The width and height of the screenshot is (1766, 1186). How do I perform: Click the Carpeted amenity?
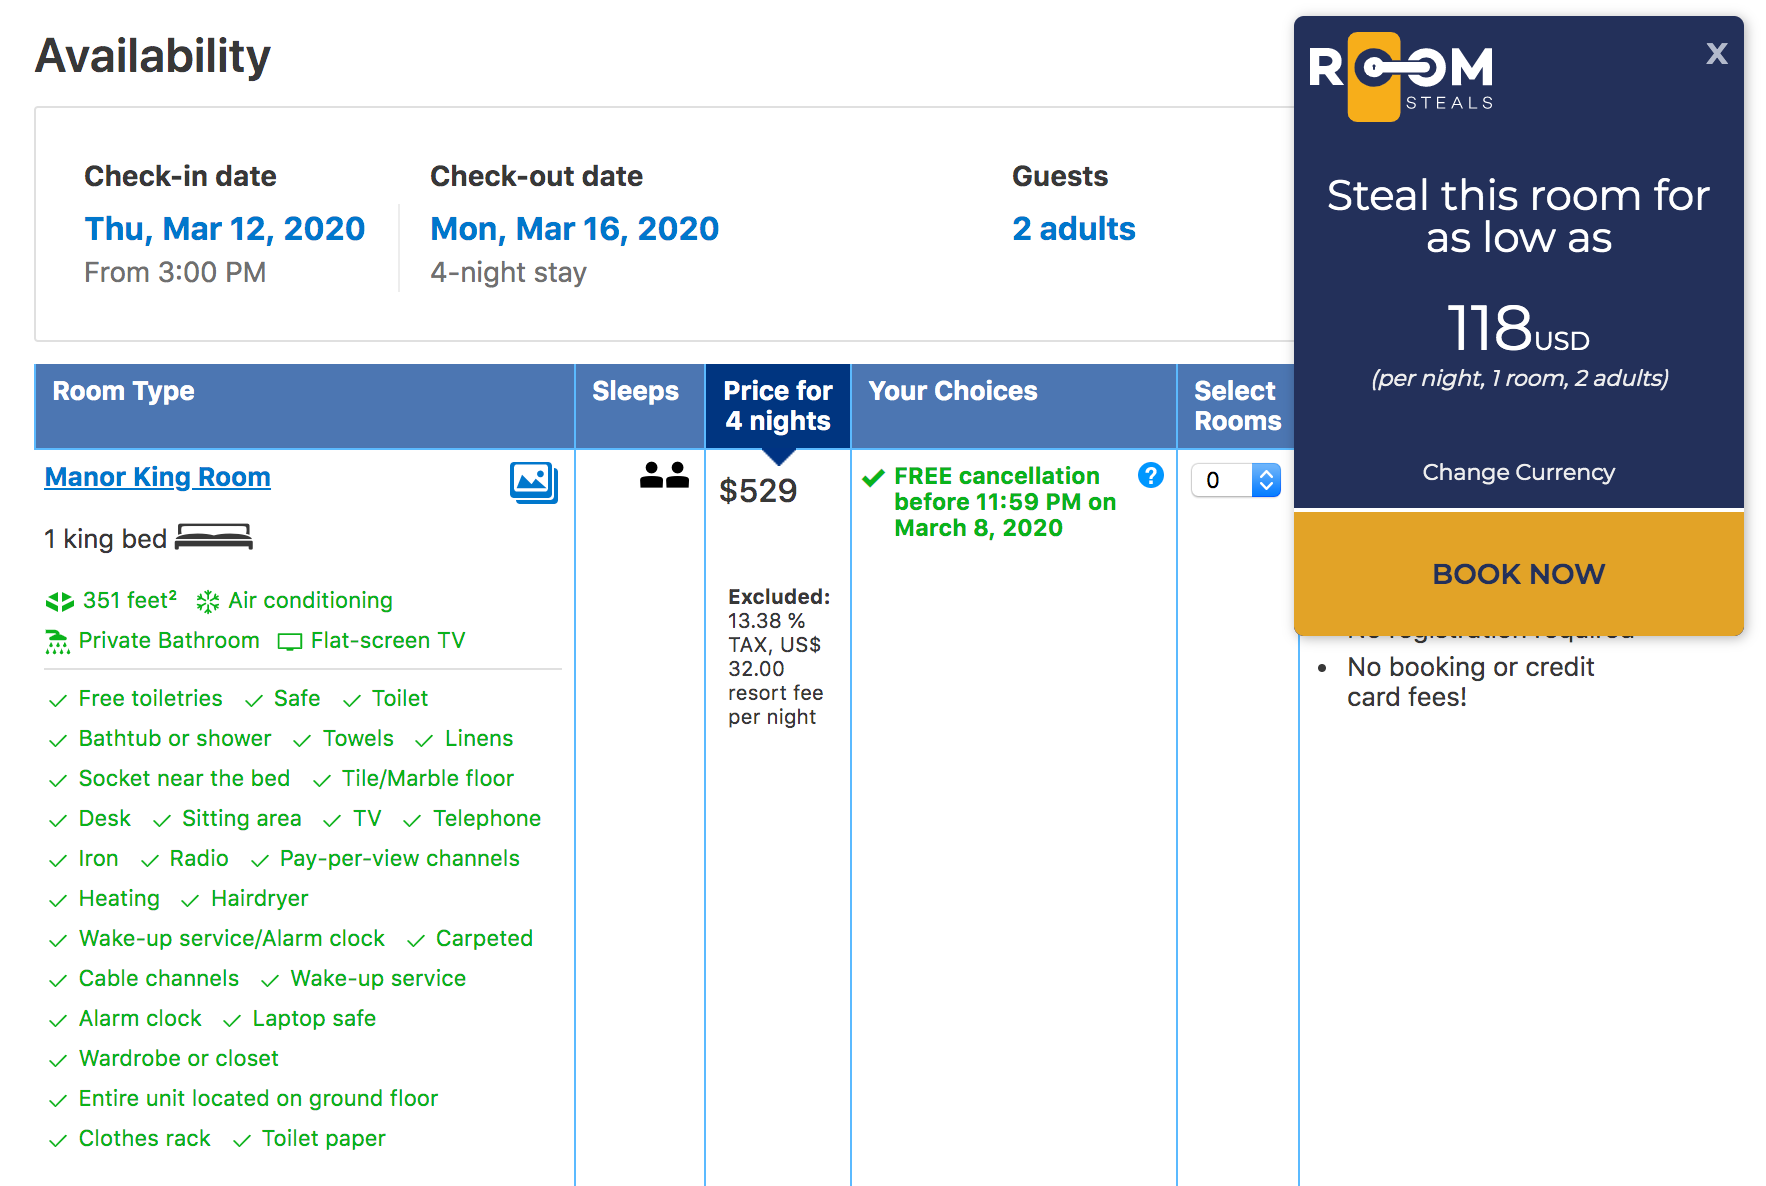click(484, 938)
